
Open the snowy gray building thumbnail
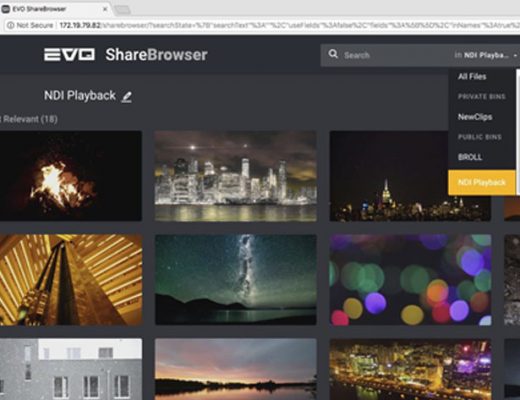click(71, 369)
